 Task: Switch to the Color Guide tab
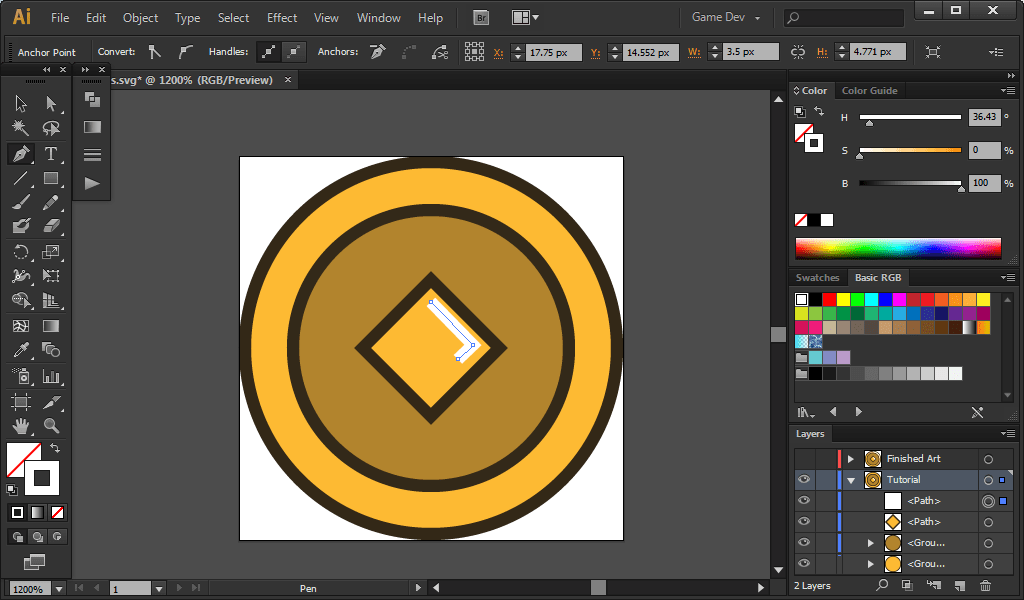click(x=869, y=90)
